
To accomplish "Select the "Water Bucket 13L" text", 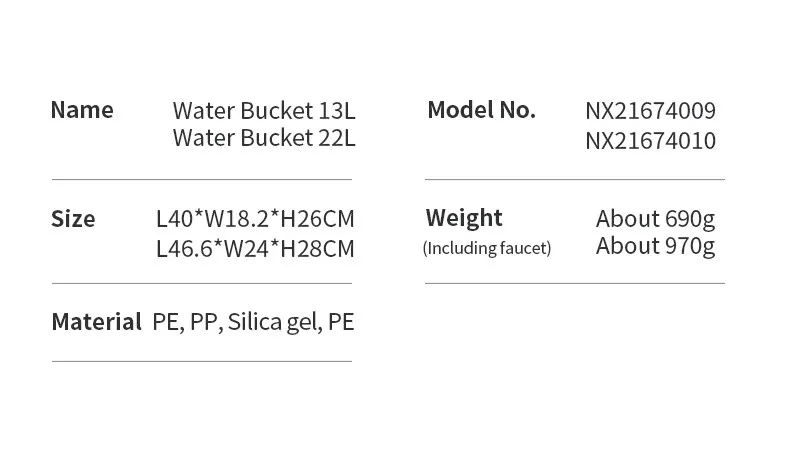I will [x=264, y=110].
